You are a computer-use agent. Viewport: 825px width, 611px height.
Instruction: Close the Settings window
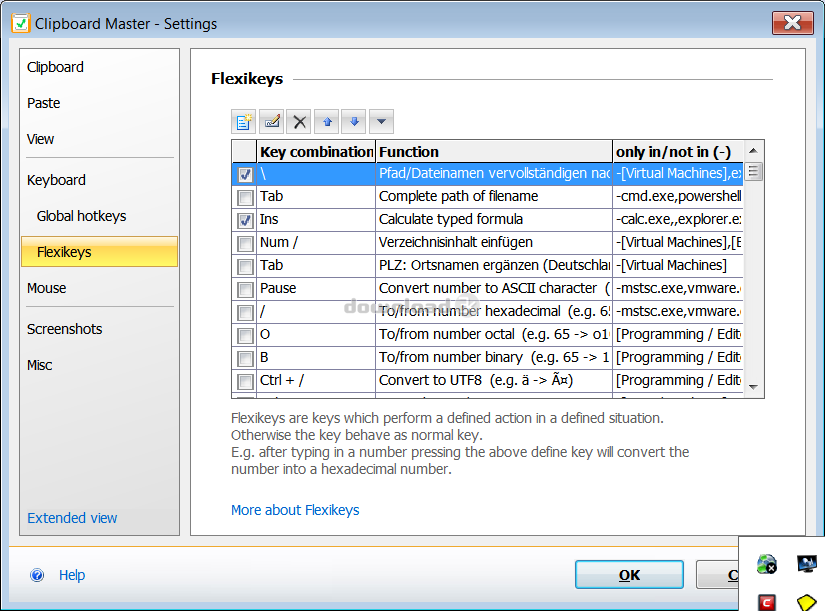pyautogui.click(x=792, y=23)
